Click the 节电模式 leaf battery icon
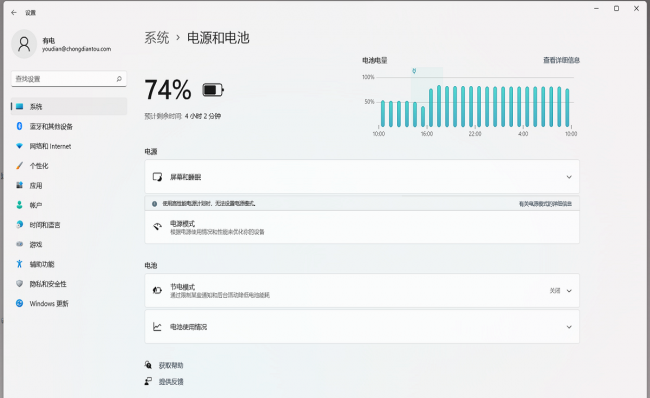650x398 pixels. coord(157,290)
